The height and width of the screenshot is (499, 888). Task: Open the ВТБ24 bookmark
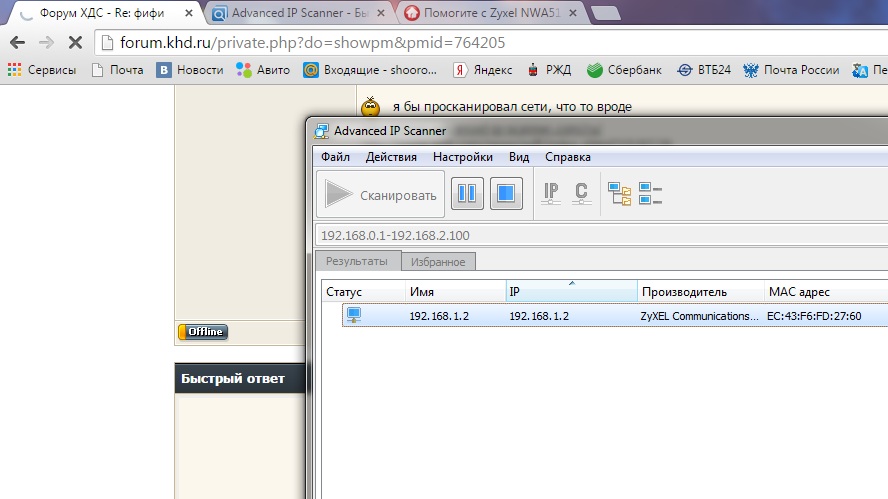tap(704, 70)
